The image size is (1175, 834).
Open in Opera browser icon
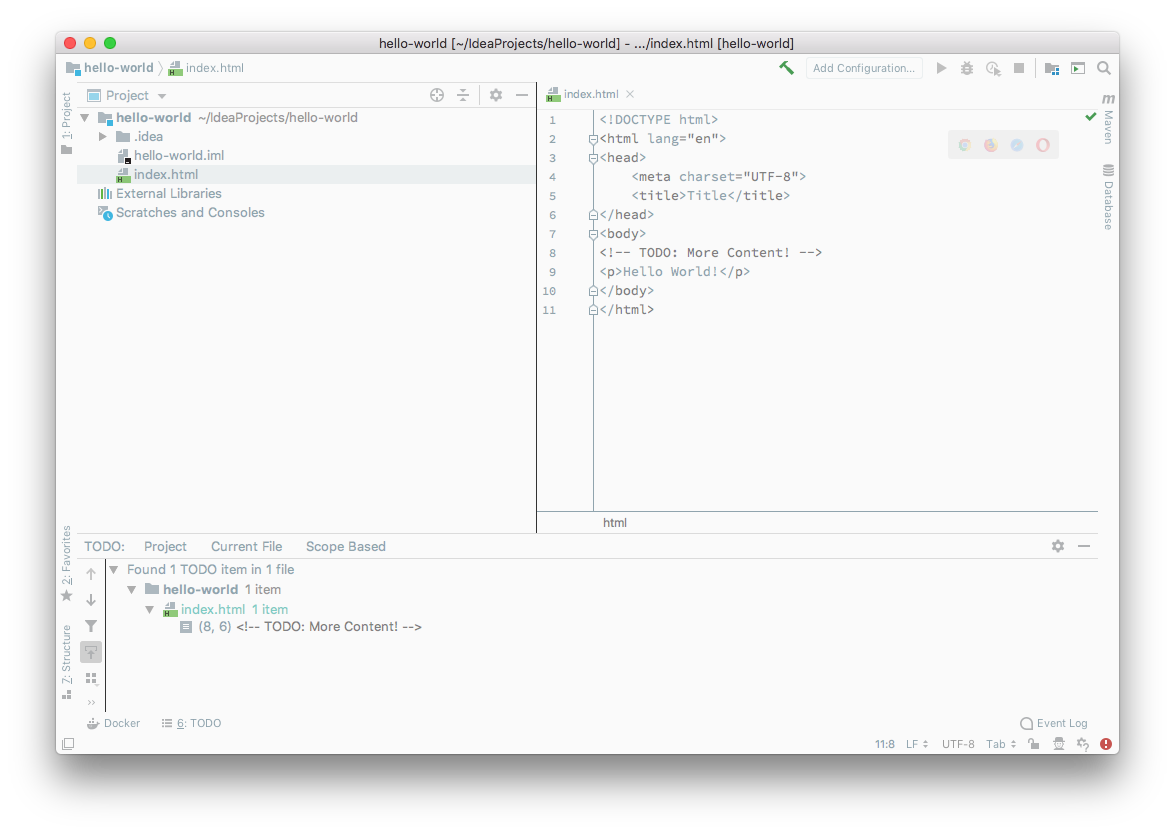(x=1043, y=145)
